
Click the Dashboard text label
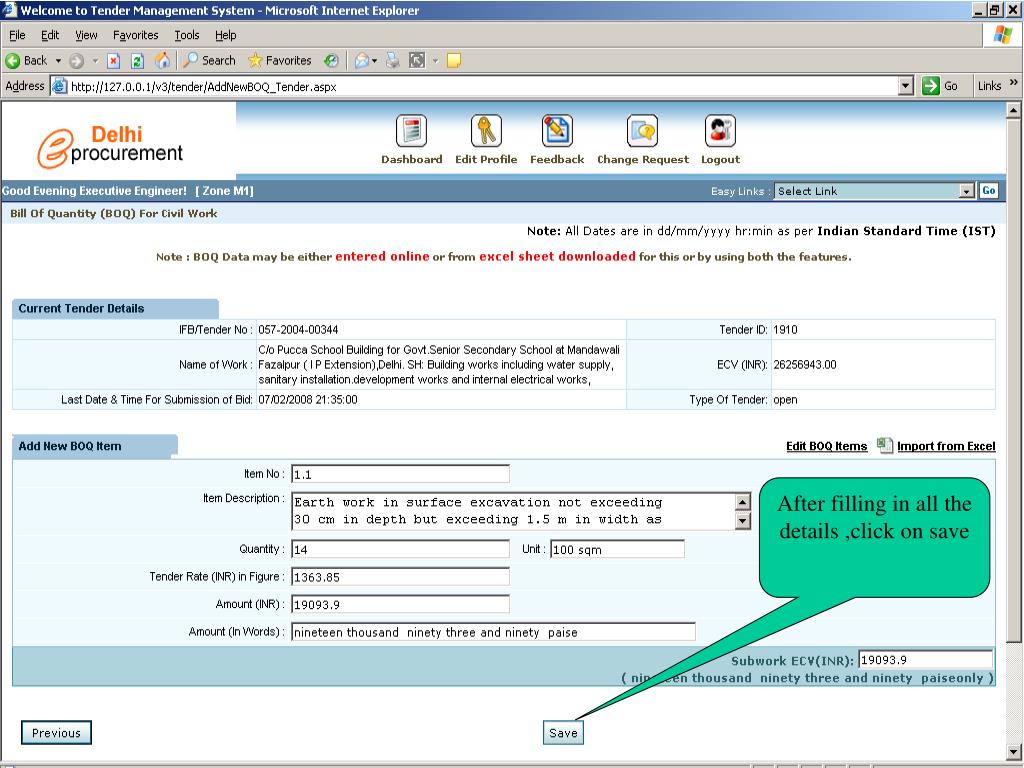[x=411, y=159]
